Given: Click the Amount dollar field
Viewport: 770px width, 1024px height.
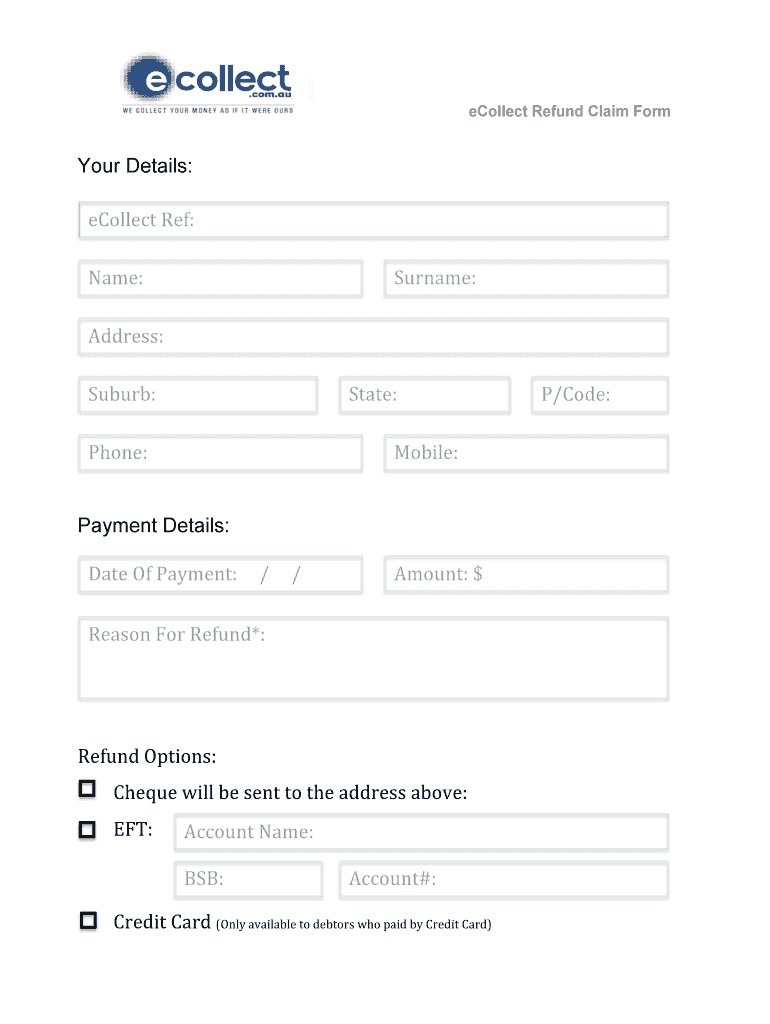Looking at the screenshot, I should click(526, 575).
